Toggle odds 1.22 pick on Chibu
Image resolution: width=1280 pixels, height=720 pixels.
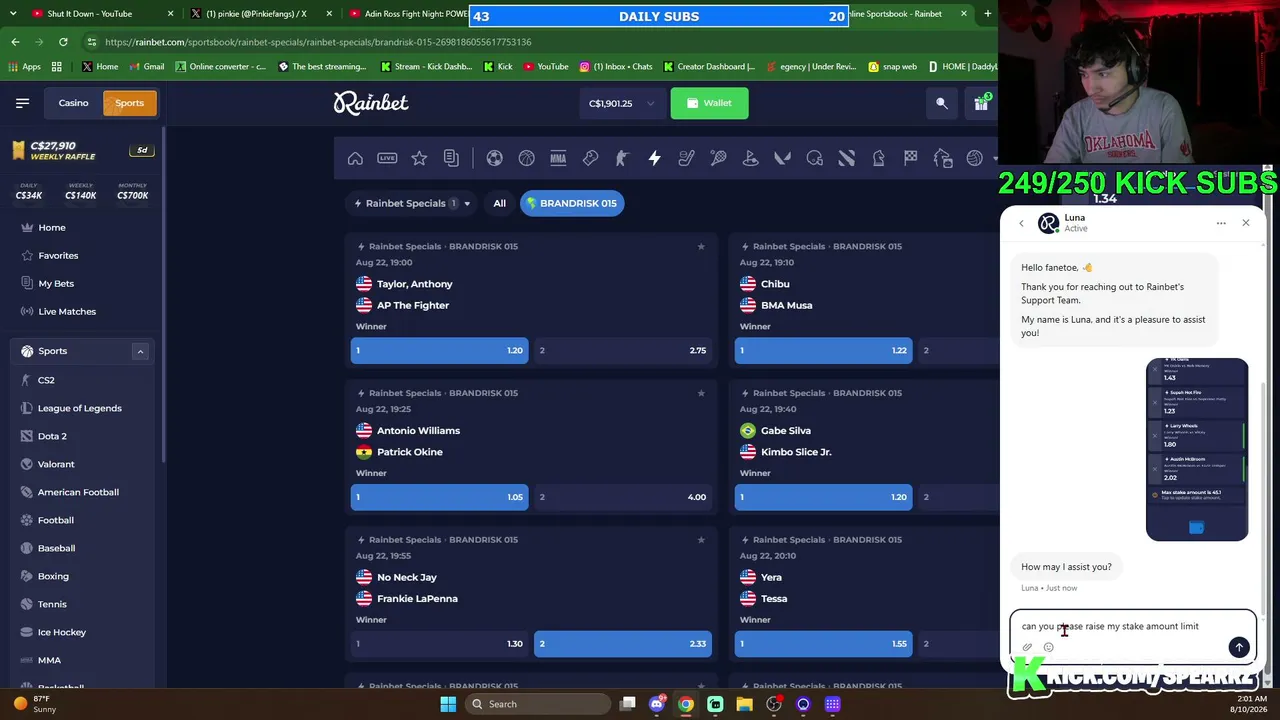(x=823, y=350)
